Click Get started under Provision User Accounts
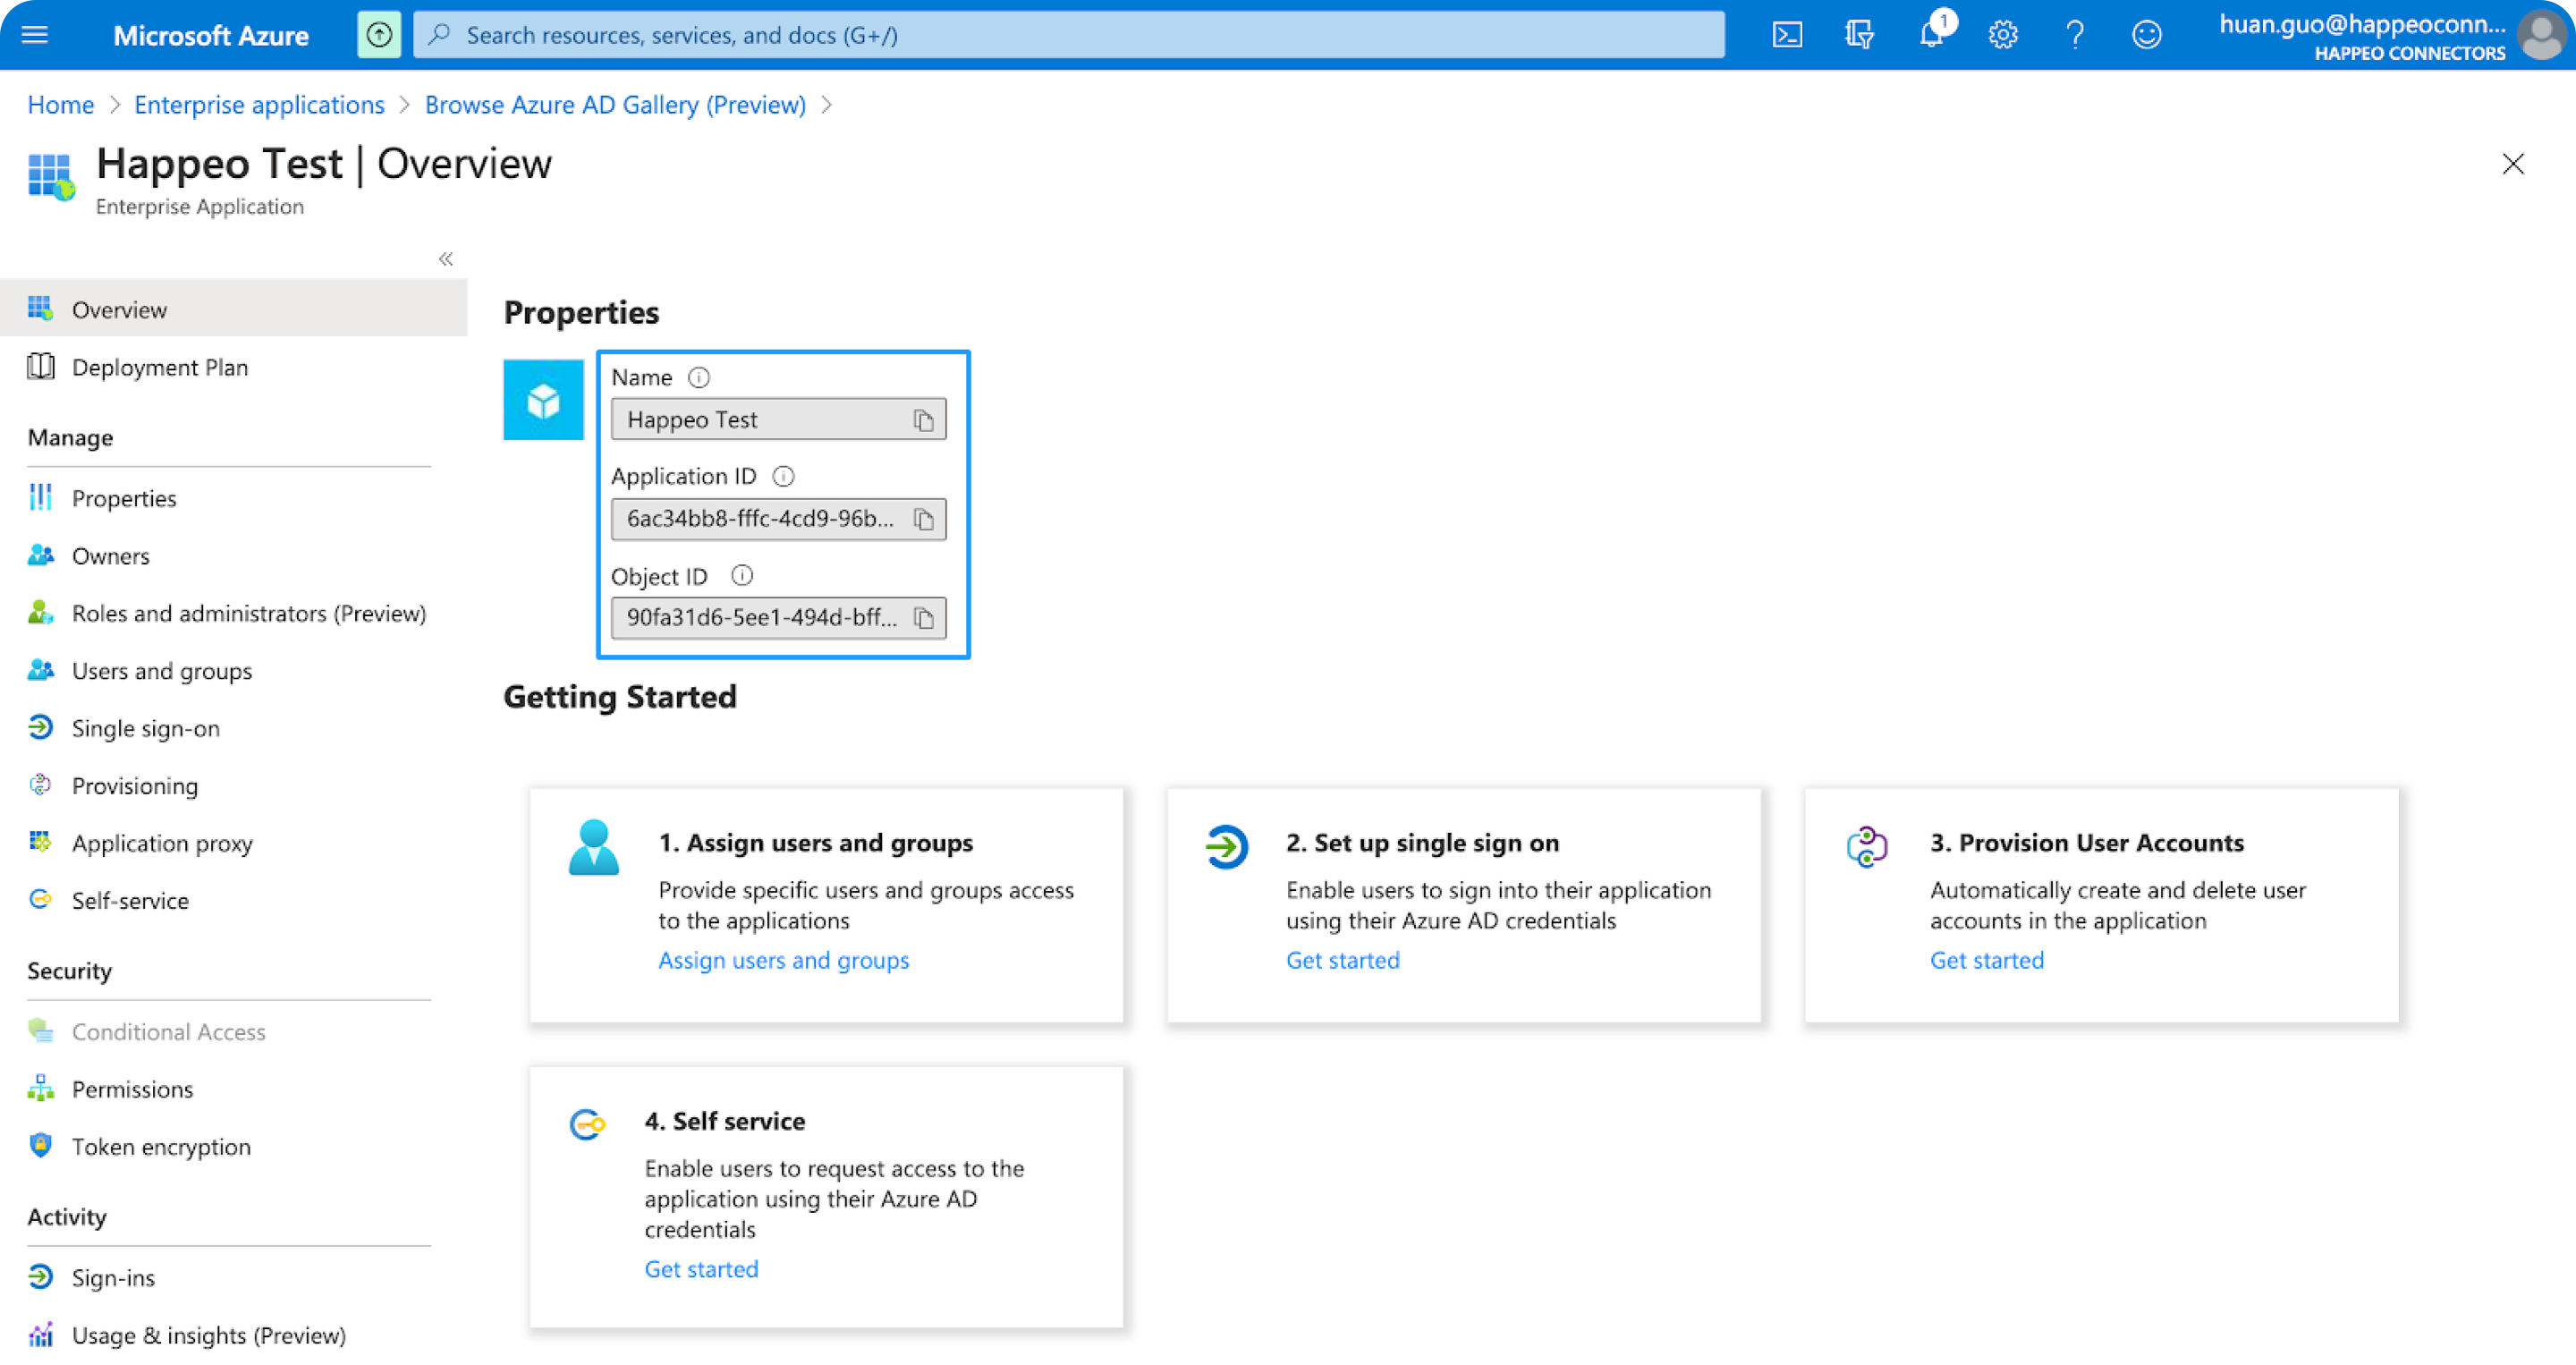 (x=1986, y=960)
